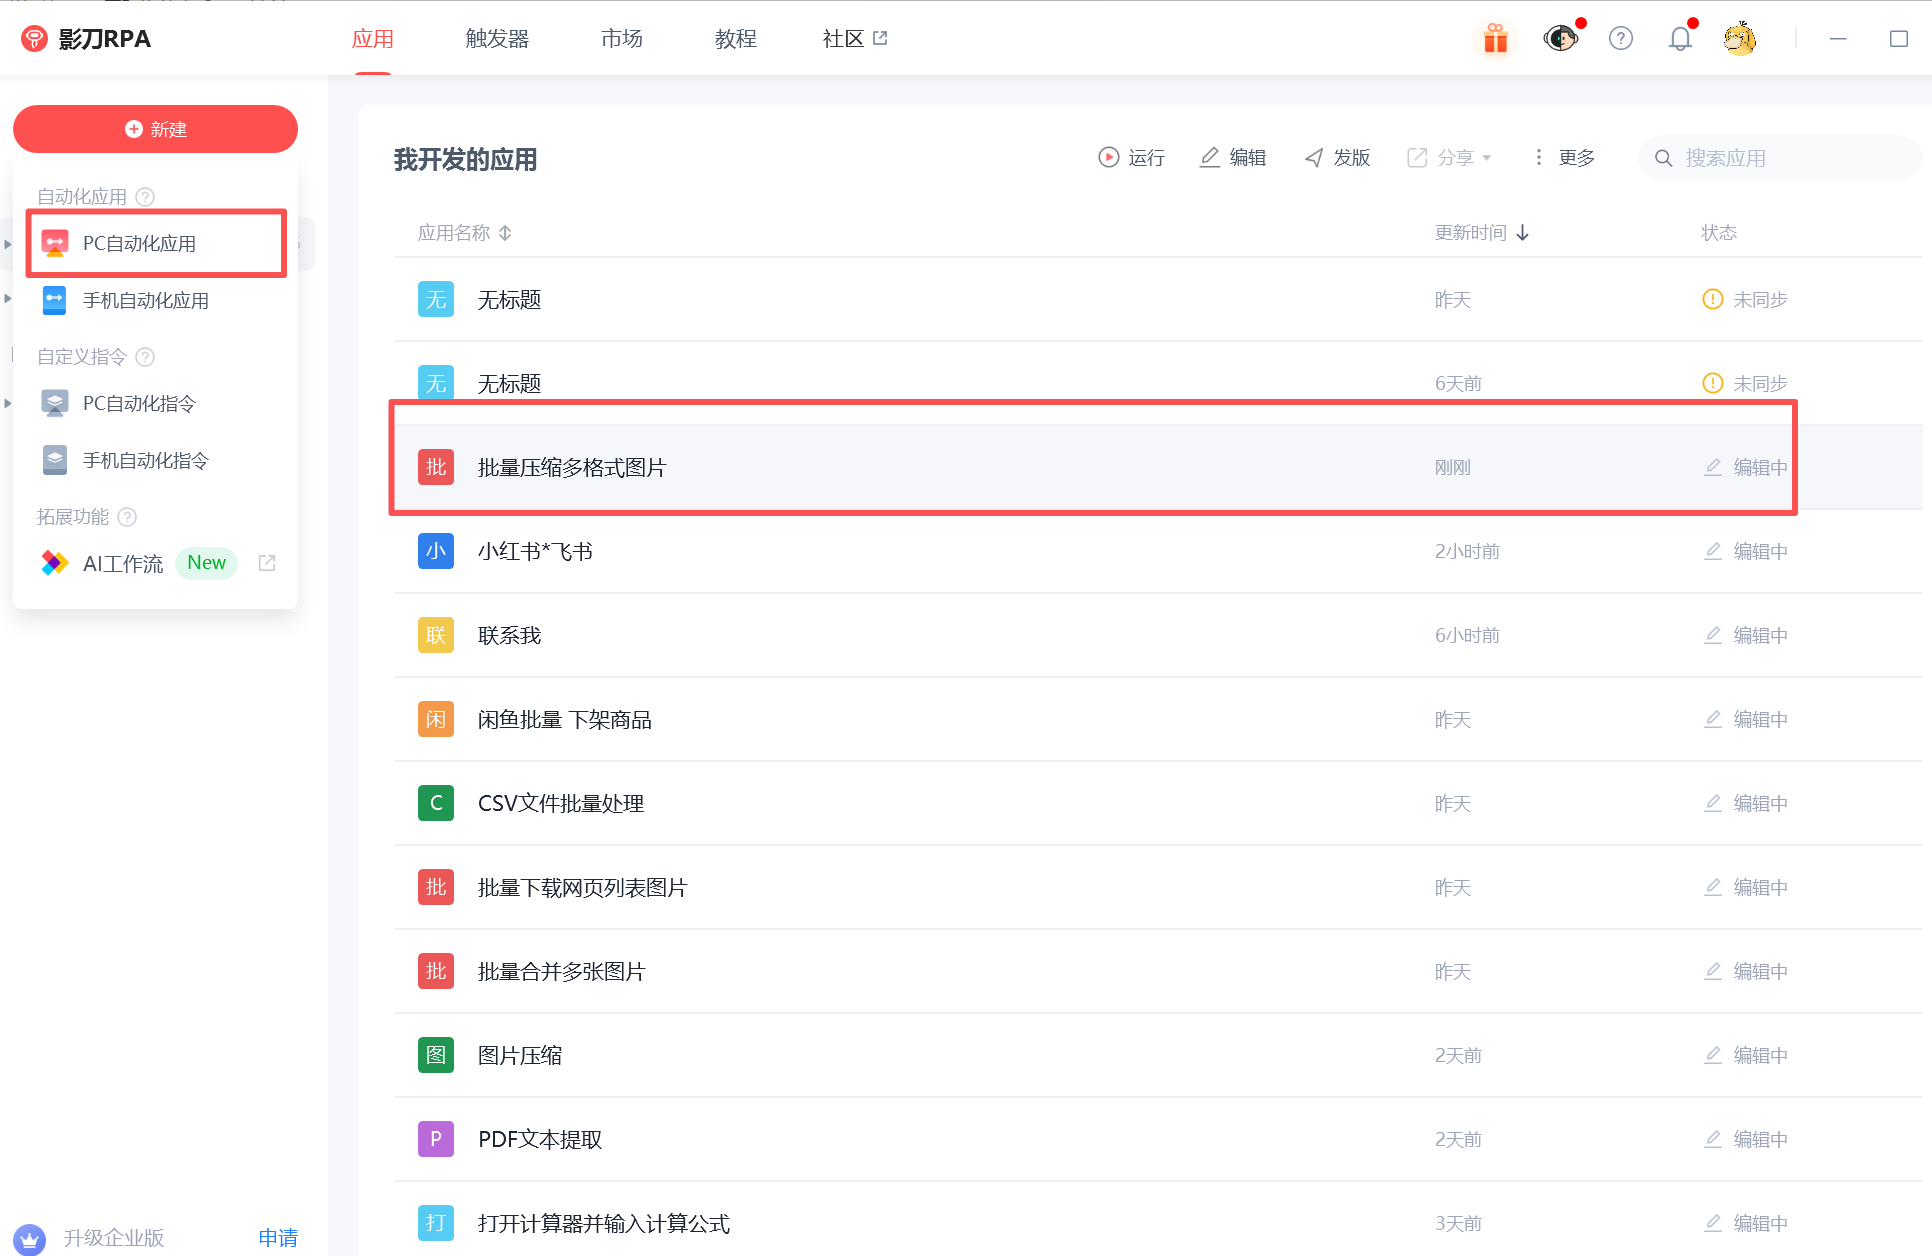Click the red 新建 button
Screen dimensions: 1932x1256
tap(155, 129)
